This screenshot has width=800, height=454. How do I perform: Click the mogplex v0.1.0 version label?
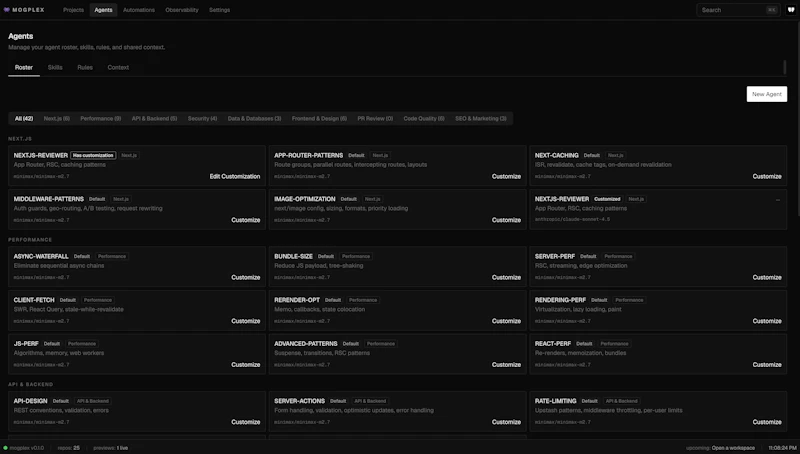click(27, 448)
